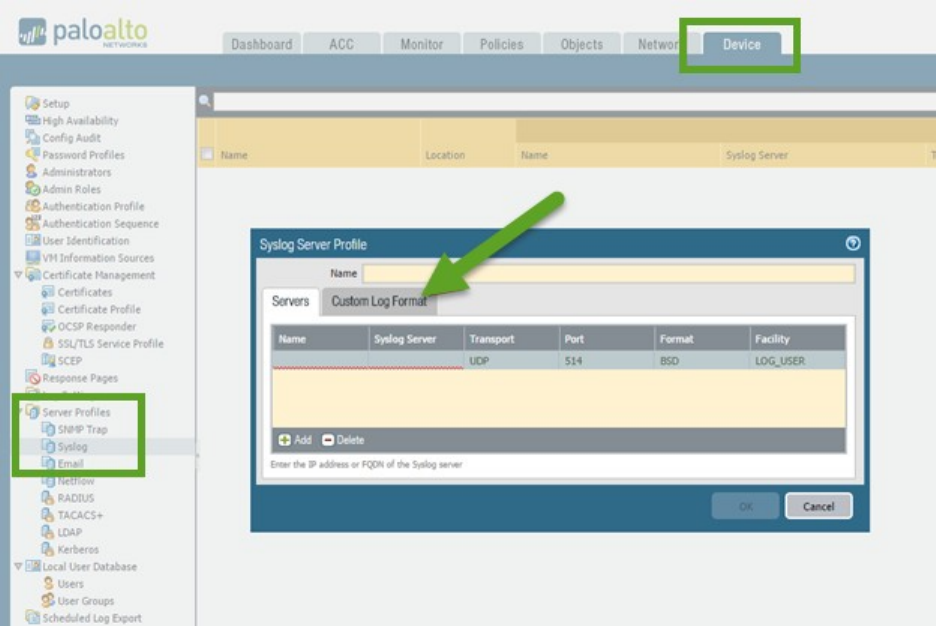Viewport: 936px width, 626px height.
Task: Open help in Syslog Server Profile dialog
Action: pyautogui.click(x=852, y=243)
